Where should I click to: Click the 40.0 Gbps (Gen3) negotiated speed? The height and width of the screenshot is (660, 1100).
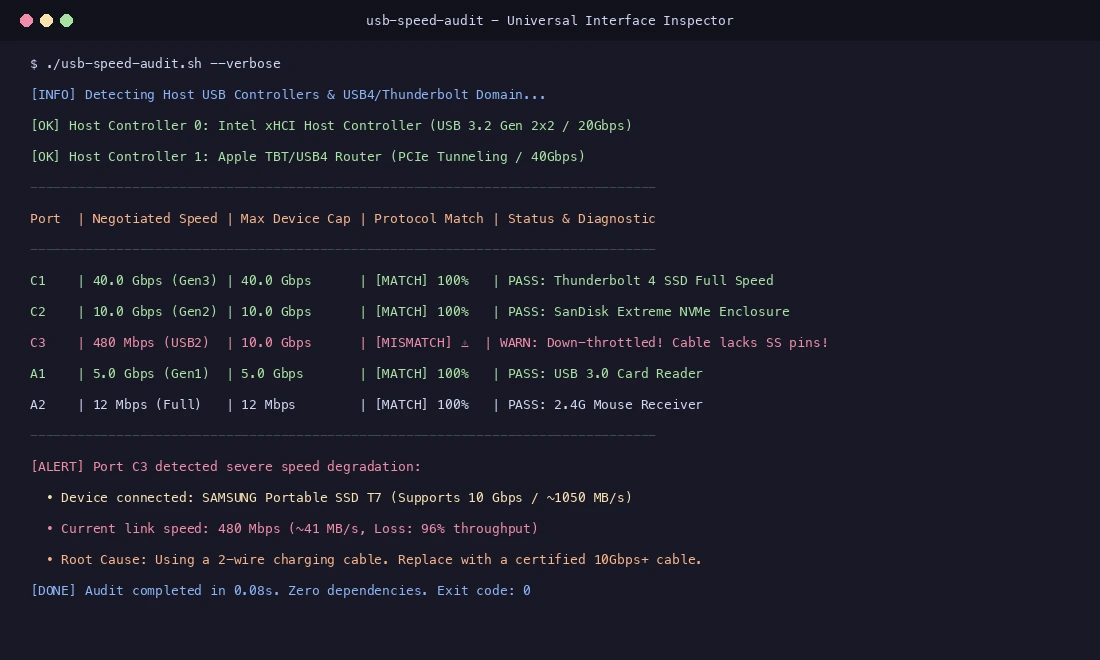tap(154, 280)
